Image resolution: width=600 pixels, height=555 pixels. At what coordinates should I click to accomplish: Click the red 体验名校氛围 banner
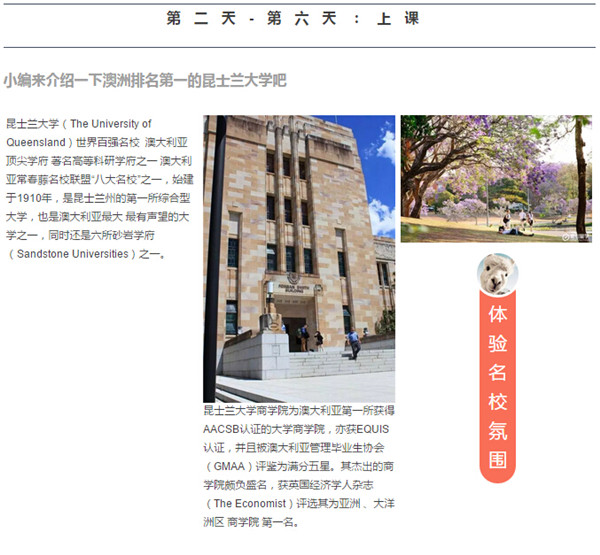tap(498, 385)
